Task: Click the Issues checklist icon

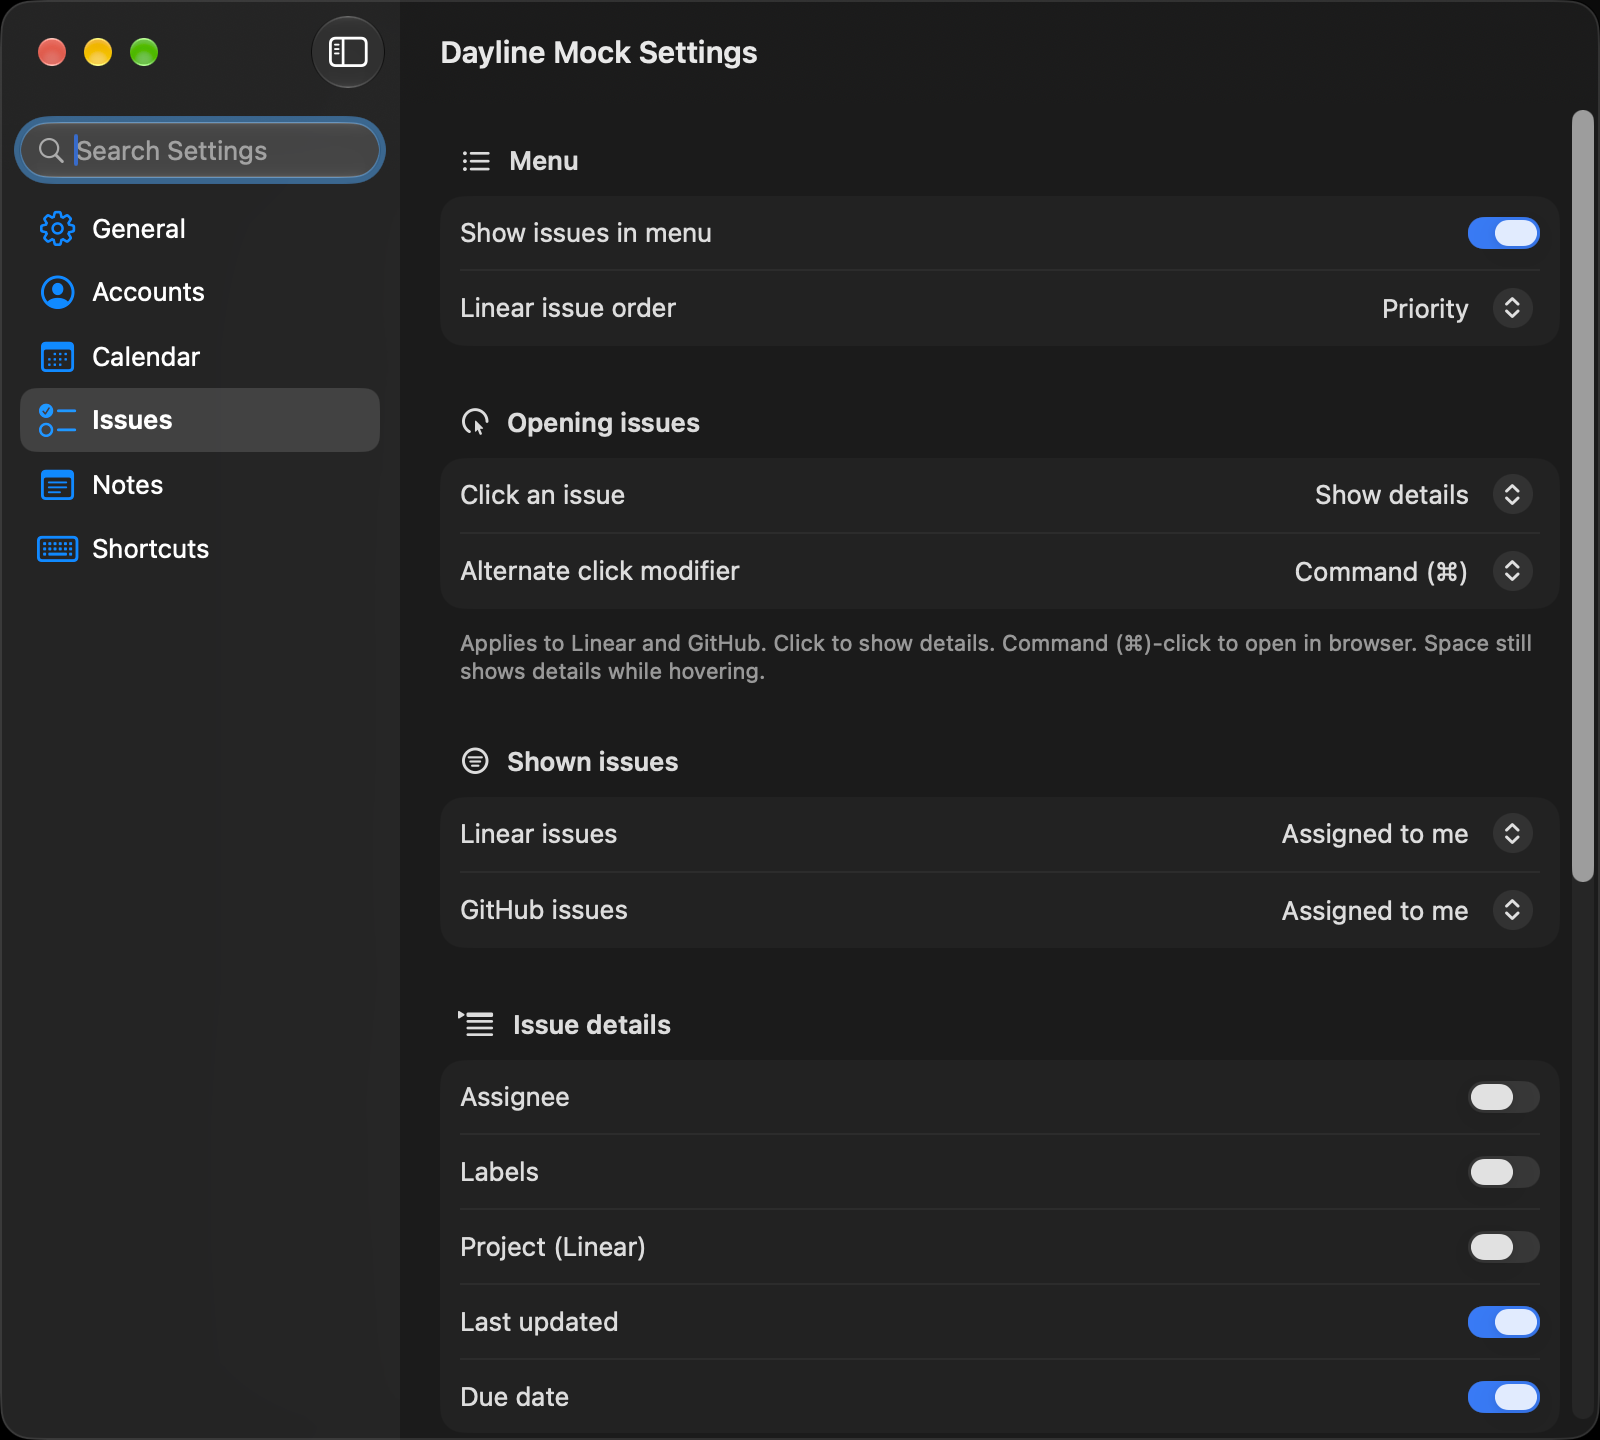Action: coord(57,420)
